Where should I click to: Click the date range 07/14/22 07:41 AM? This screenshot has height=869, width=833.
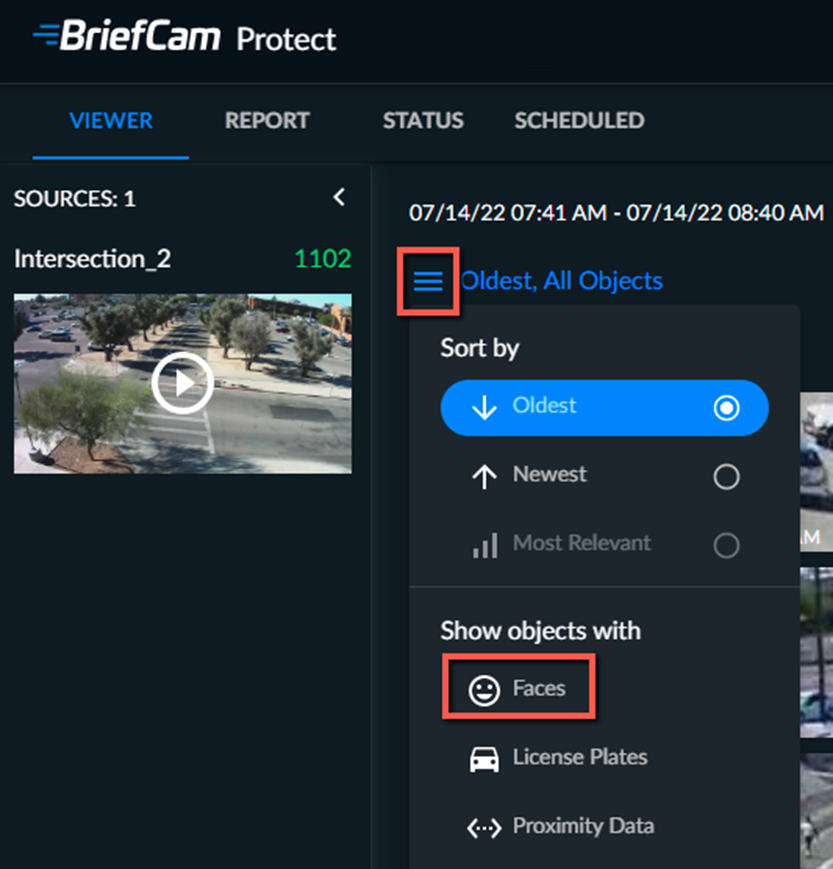point(508,213)
